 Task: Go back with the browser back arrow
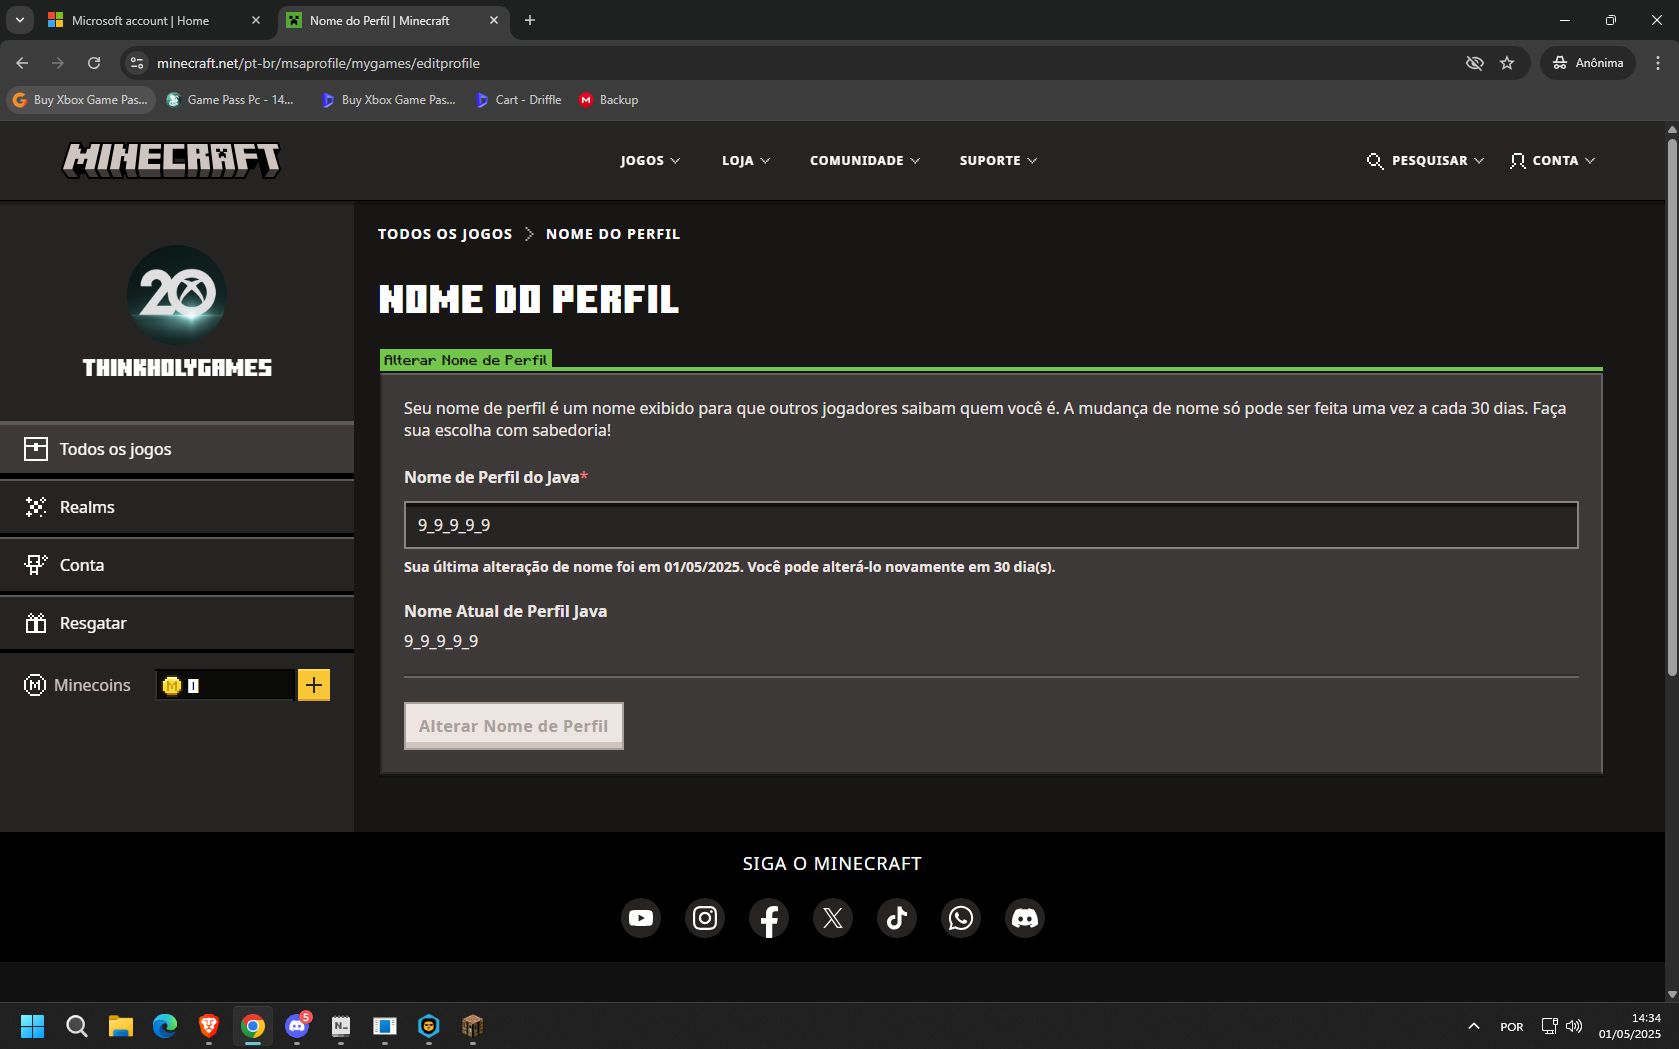click(22, 63)
